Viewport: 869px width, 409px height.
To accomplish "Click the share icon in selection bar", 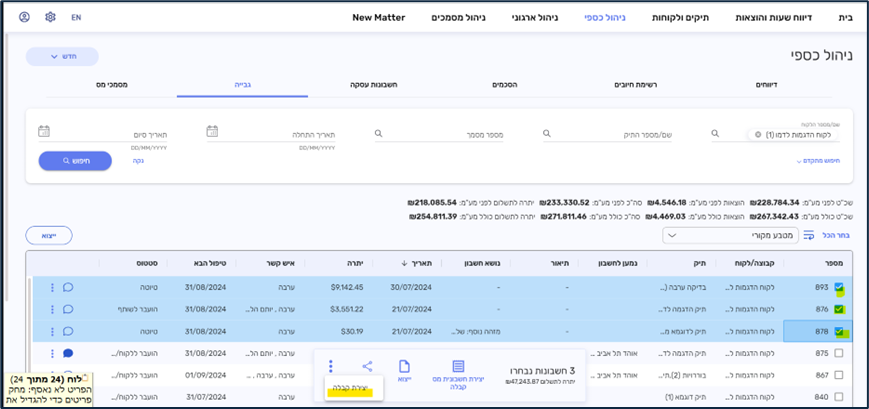I will tap(367, 367).
